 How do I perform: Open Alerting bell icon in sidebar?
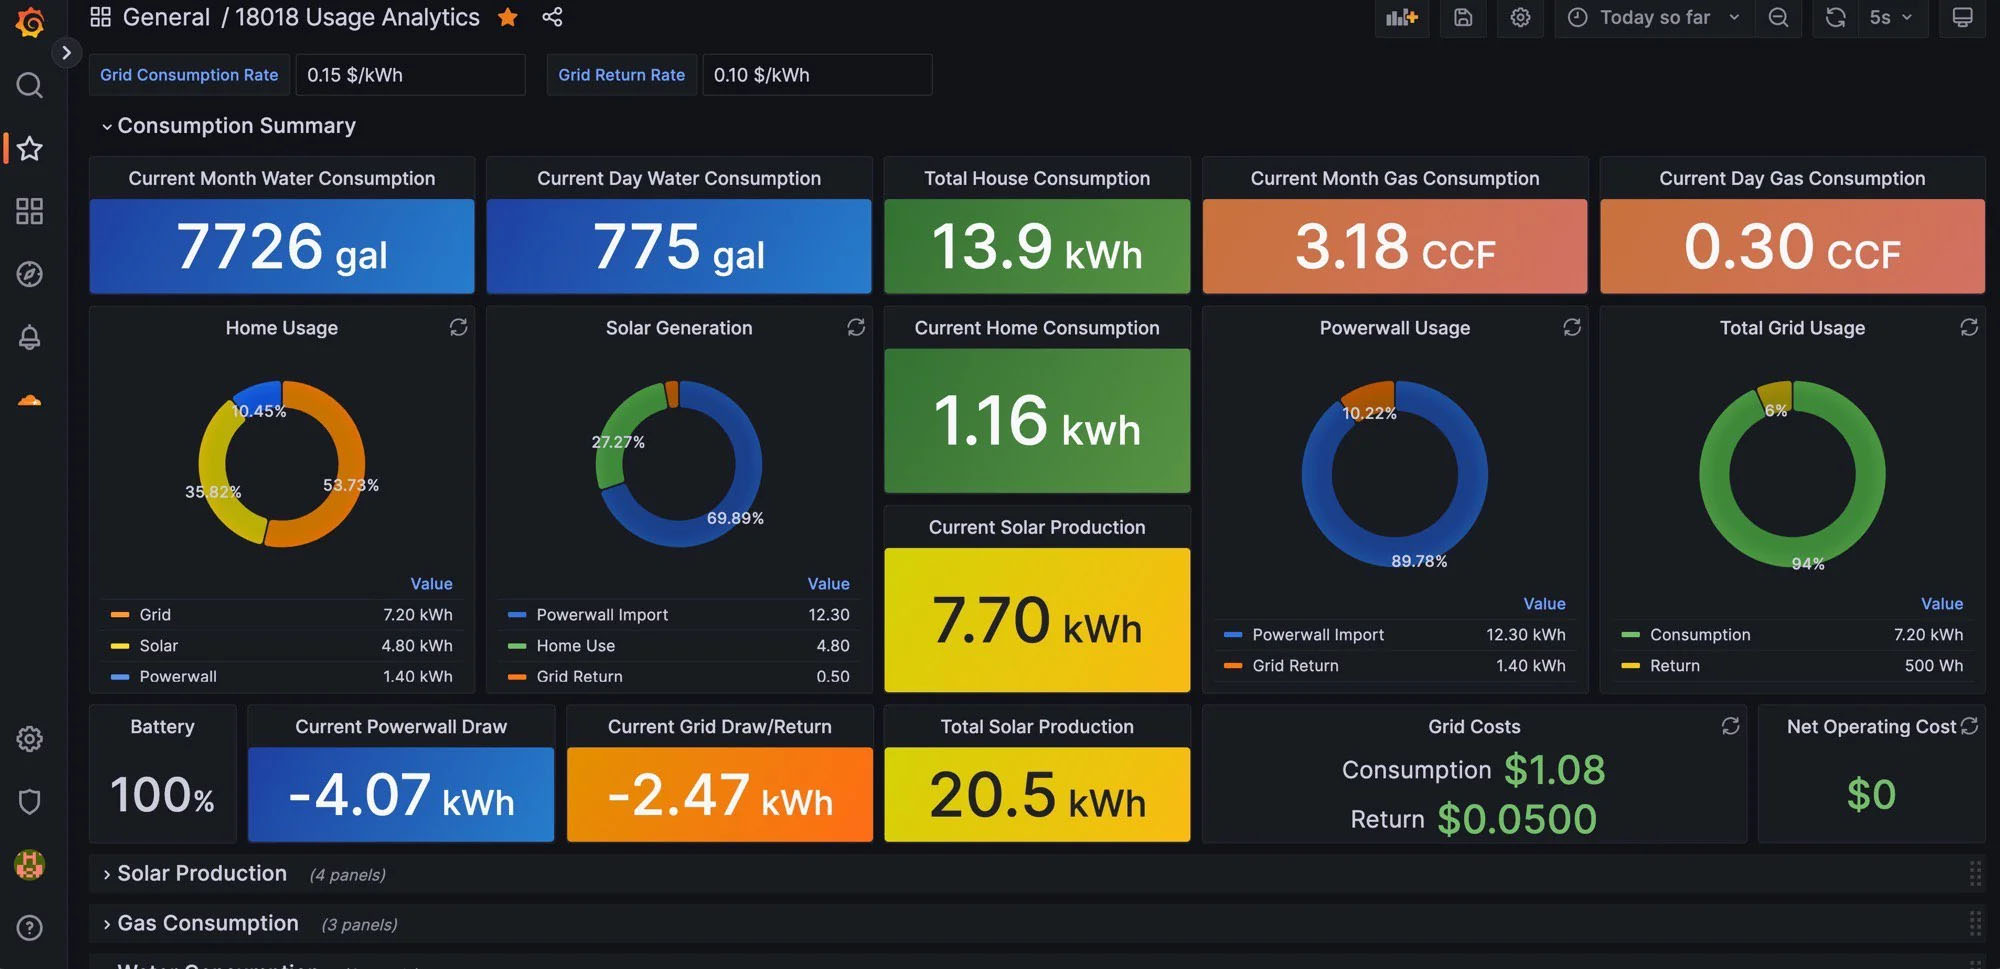30,337
